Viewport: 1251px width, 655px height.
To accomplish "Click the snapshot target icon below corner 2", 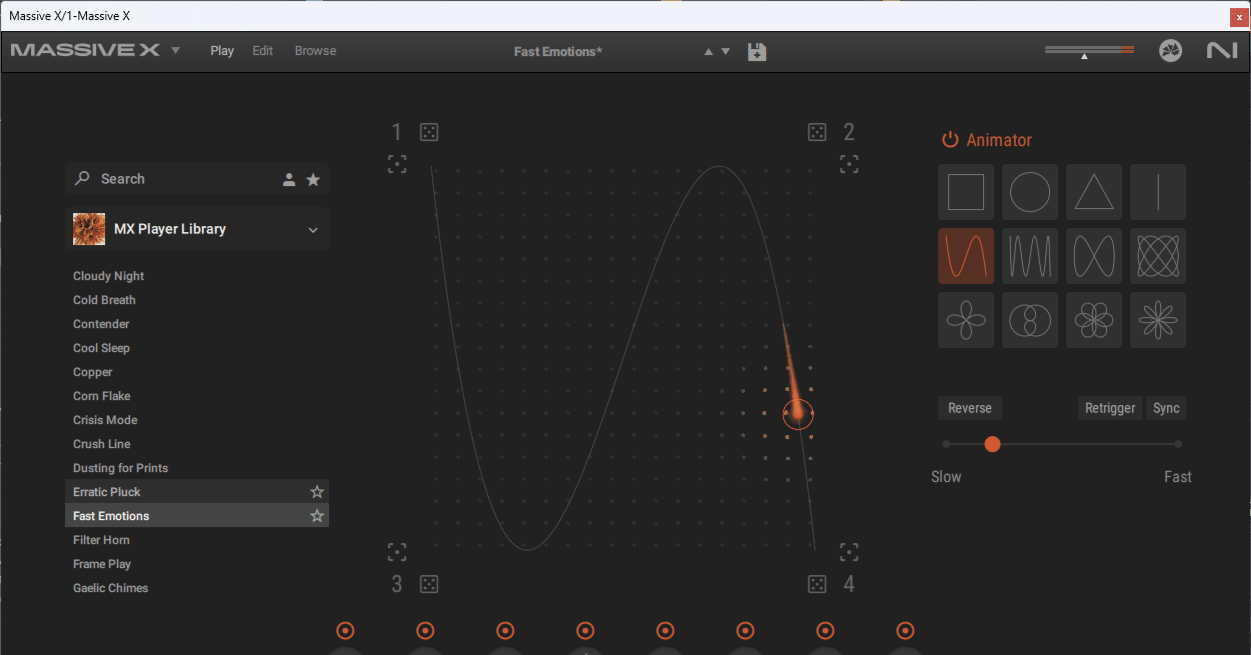I will coord(849,164).
